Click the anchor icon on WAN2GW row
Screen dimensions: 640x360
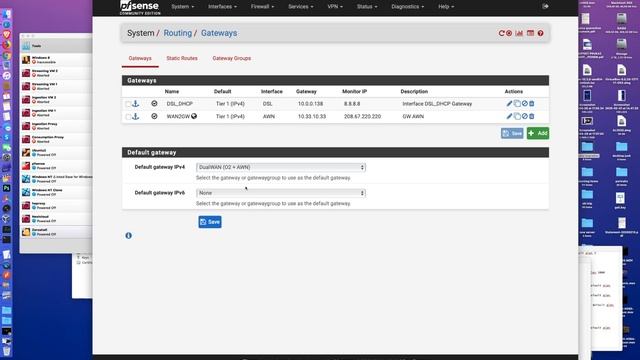tap(136, 116)
